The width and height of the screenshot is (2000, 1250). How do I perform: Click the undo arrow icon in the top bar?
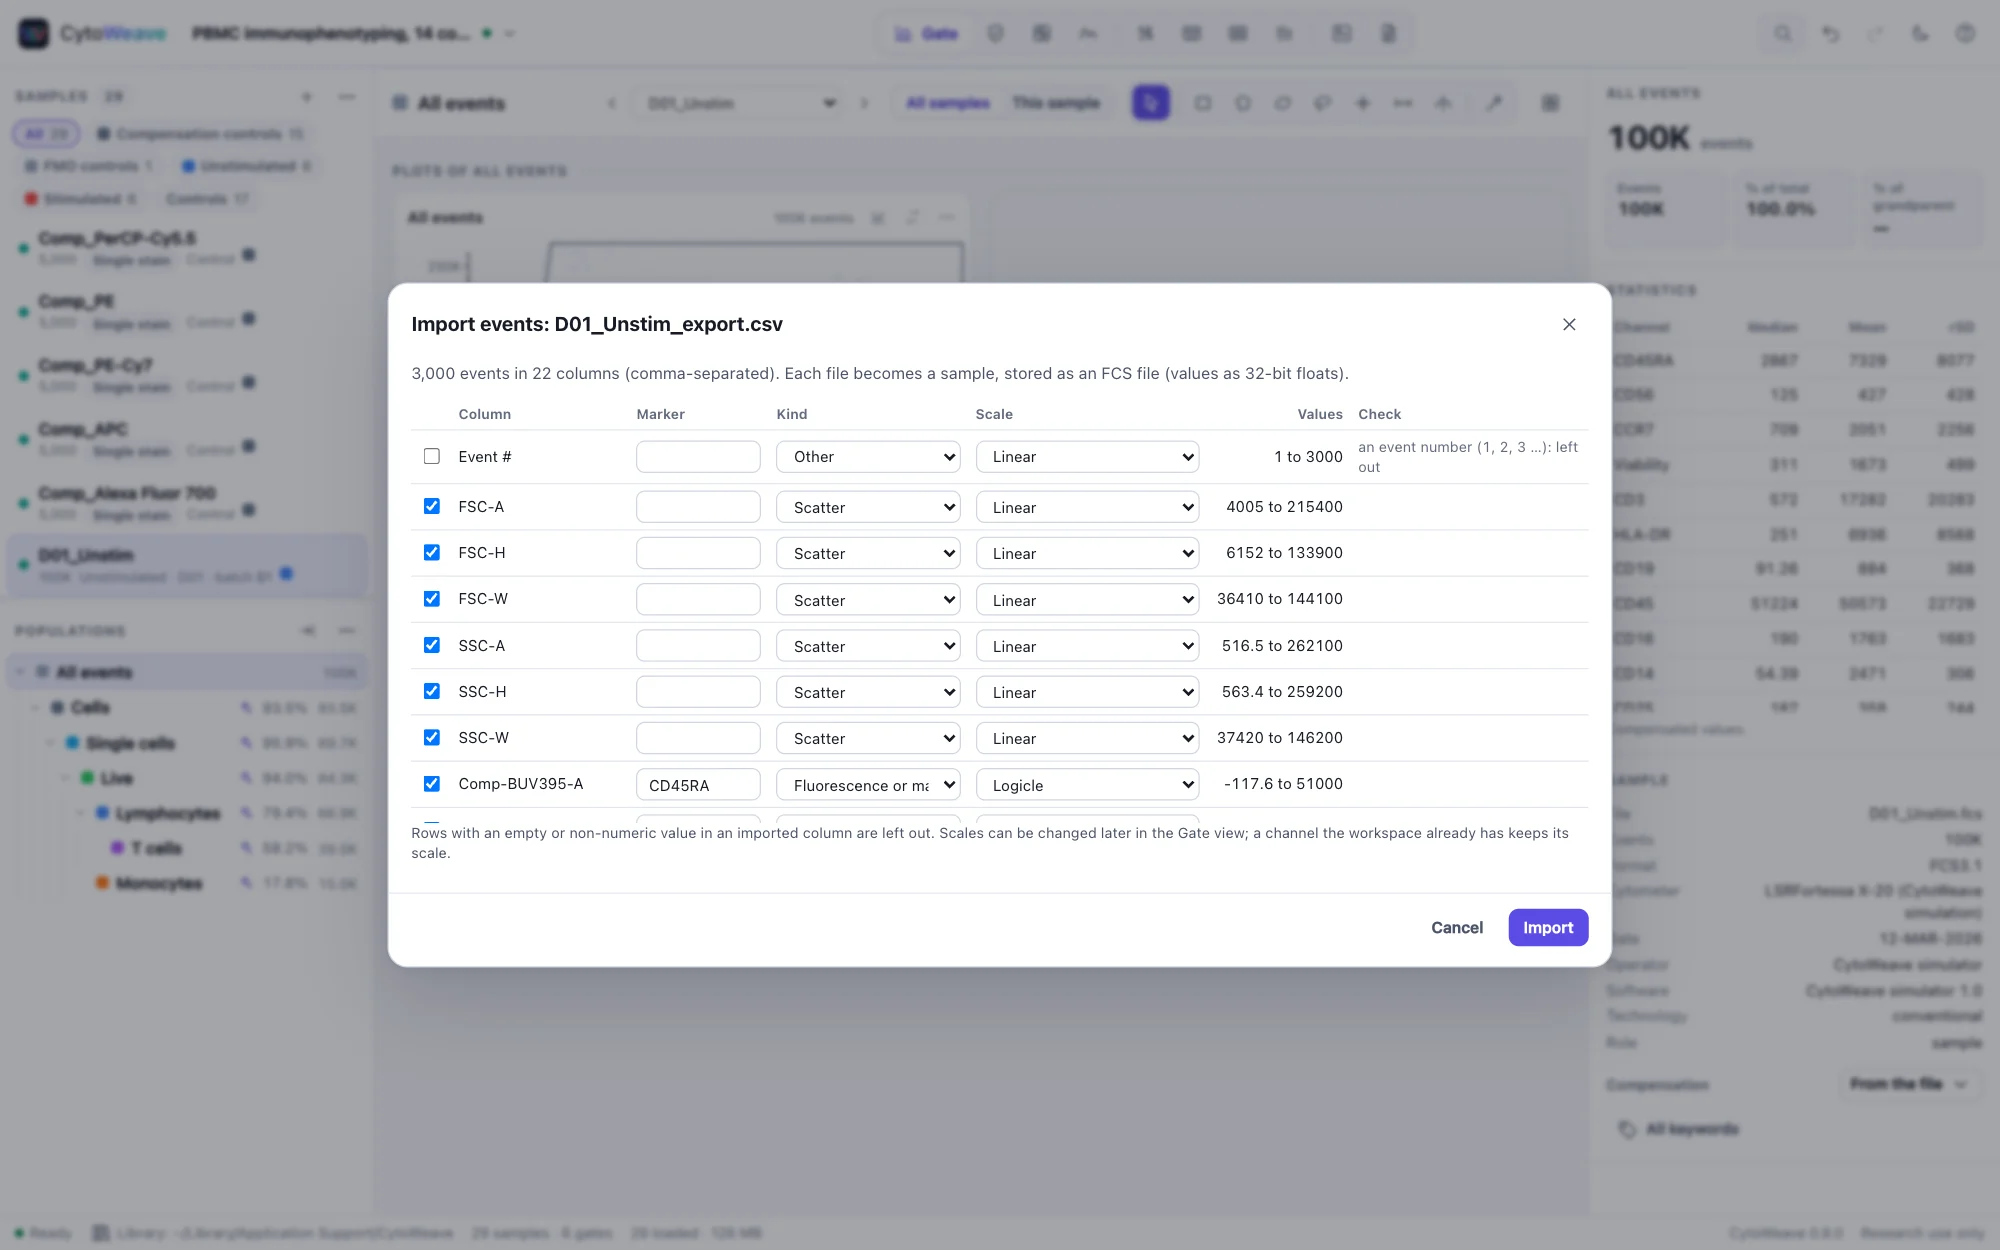(1830, 33)
